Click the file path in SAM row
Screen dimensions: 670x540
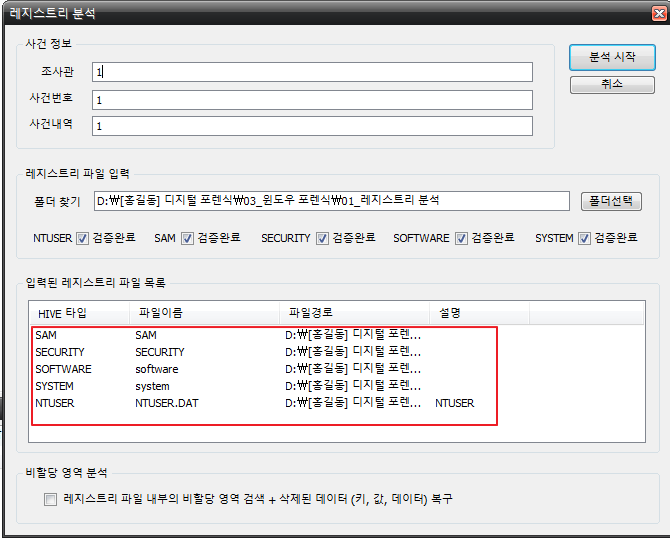(353, 335)
